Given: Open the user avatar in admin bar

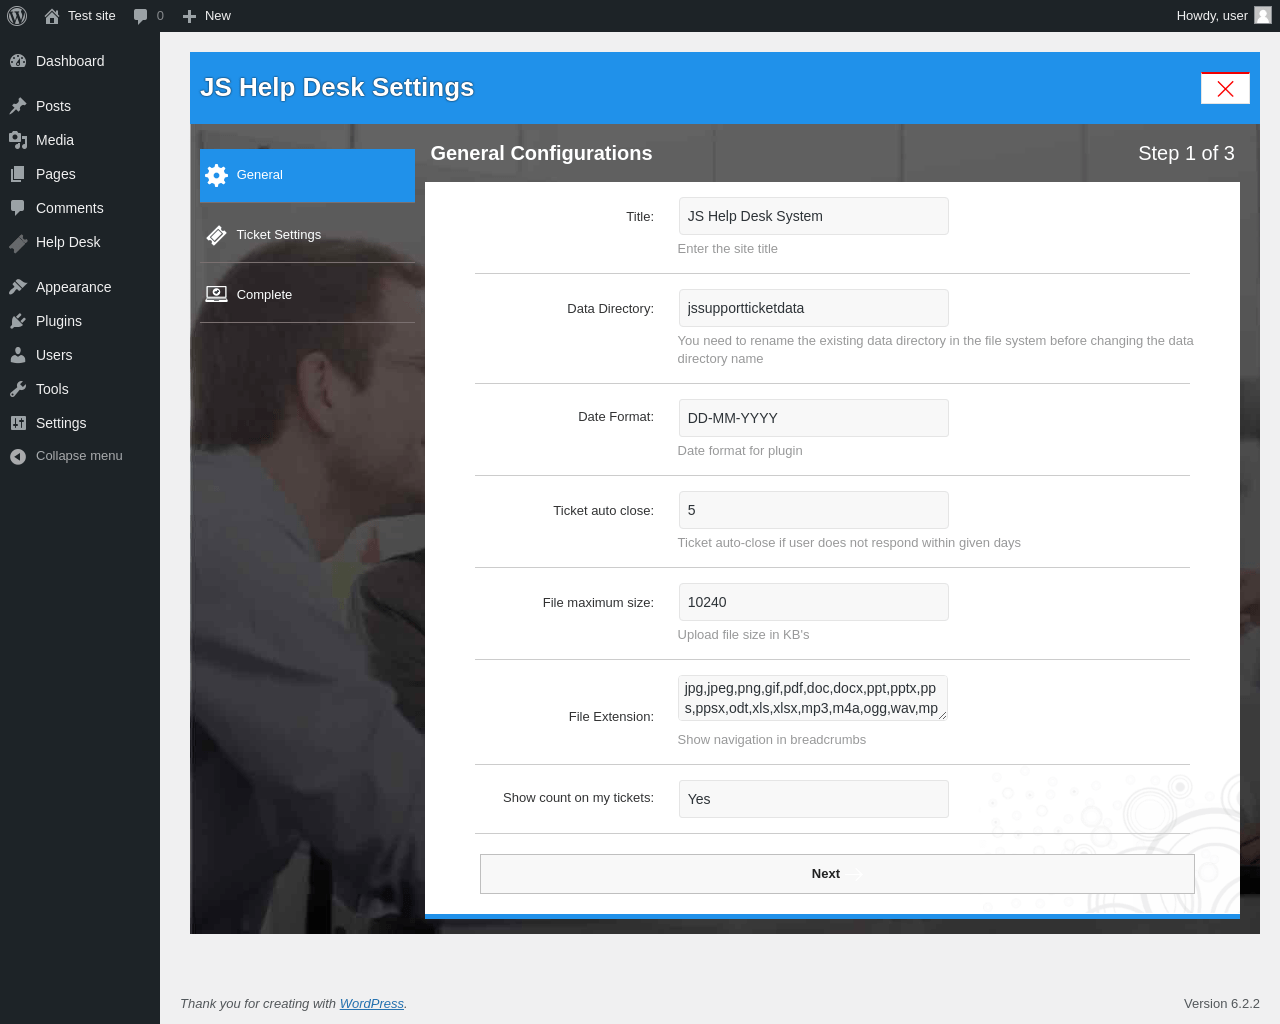Looking at the screenshot, I should (x=1263, y=15).
